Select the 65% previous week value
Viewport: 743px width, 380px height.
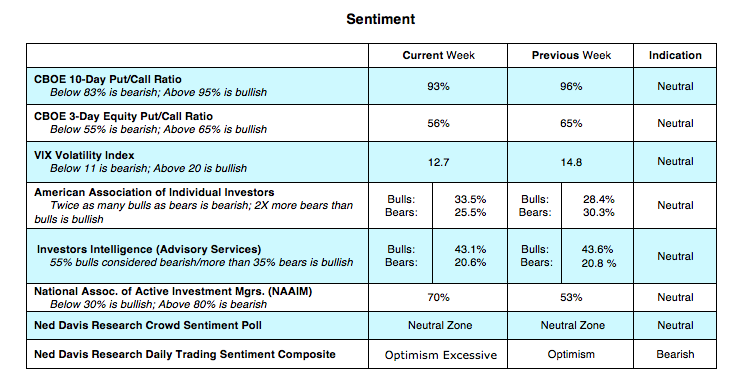tap(571, 124)
